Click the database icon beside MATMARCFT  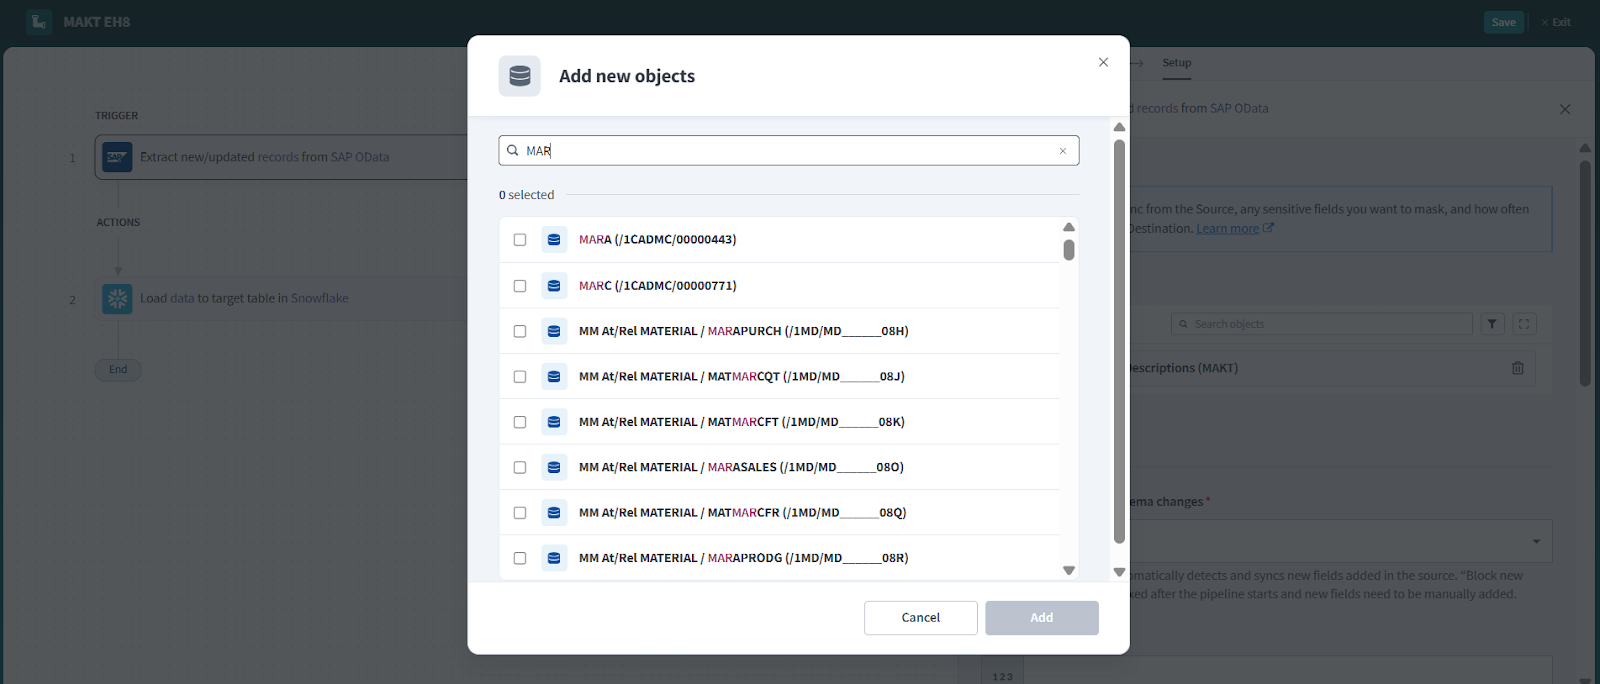pyautogui.click(x=554, y=422)
